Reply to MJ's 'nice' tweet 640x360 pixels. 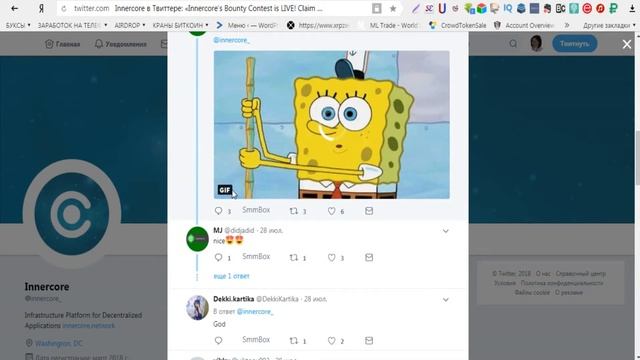pos(219,257)
